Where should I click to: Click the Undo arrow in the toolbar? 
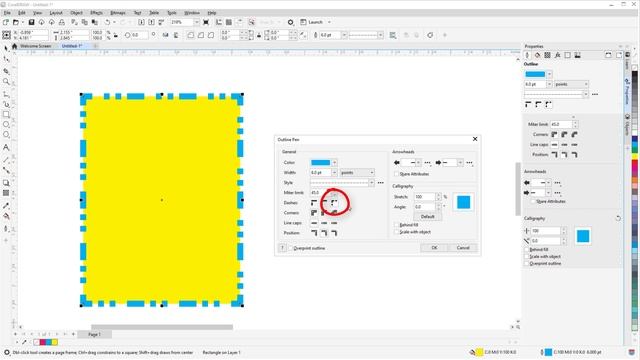[x=107, y=22]
